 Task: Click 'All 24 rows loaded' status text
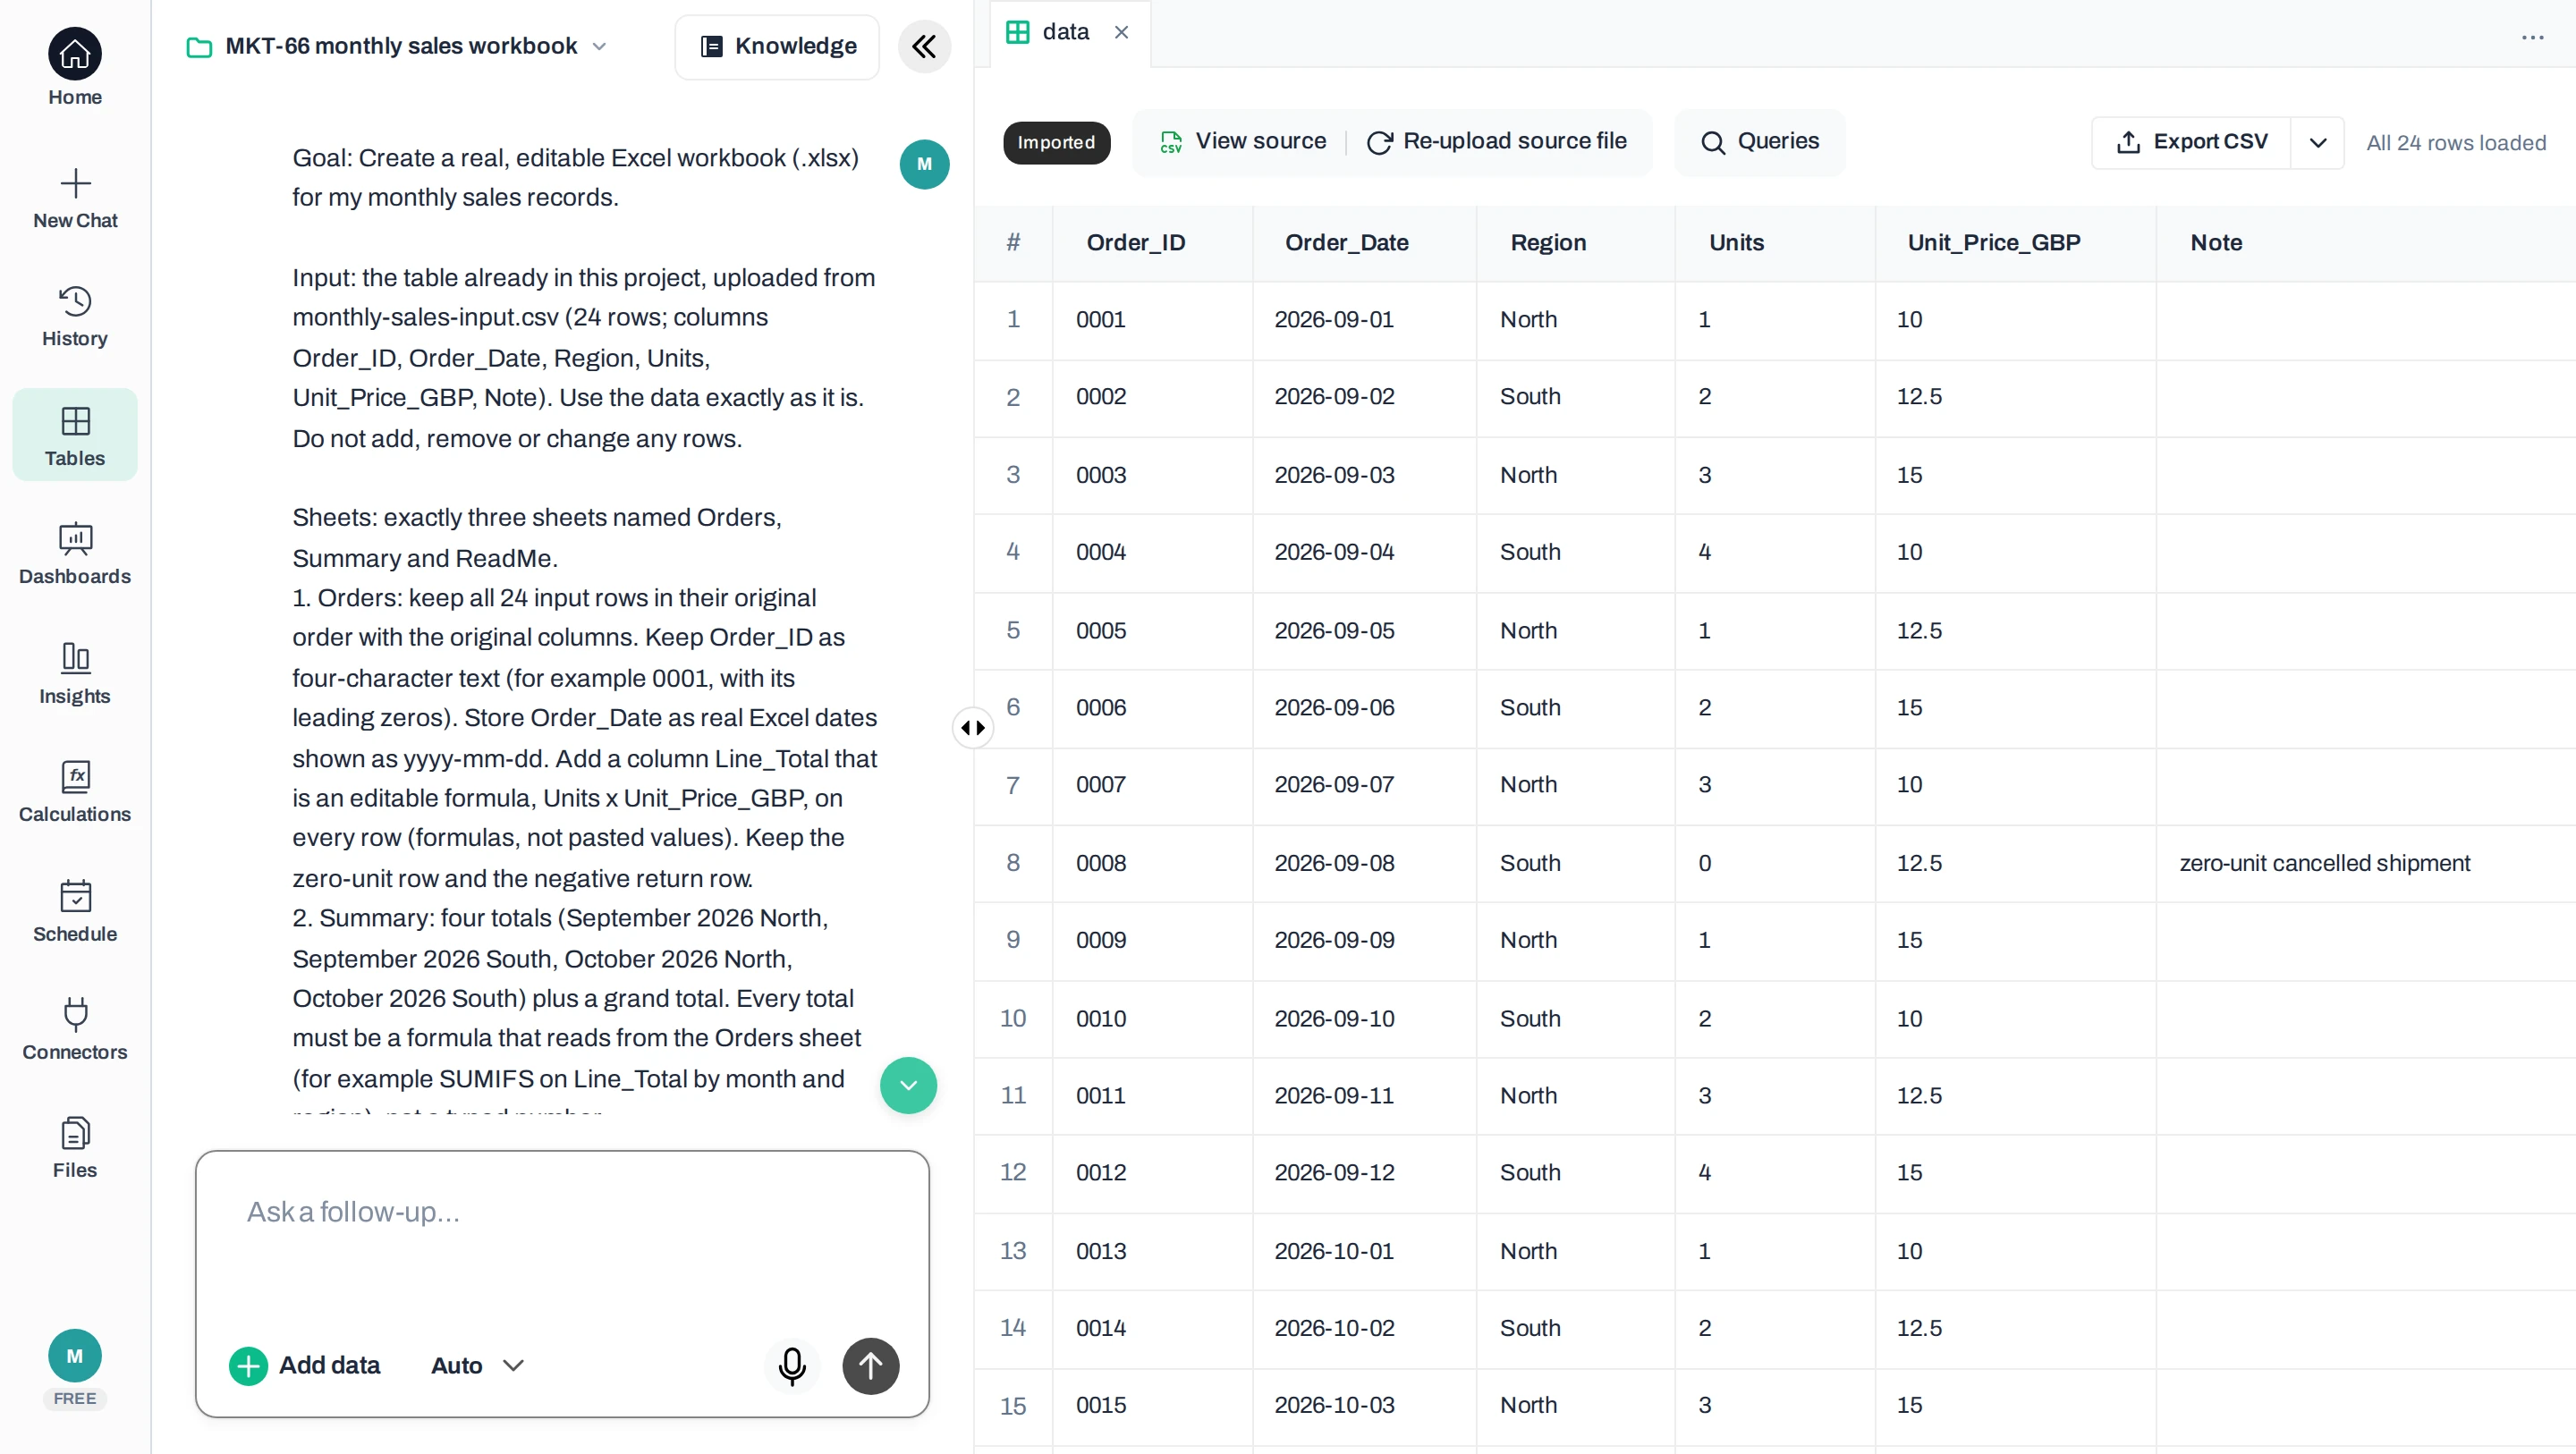click(x=2455, y=143)
